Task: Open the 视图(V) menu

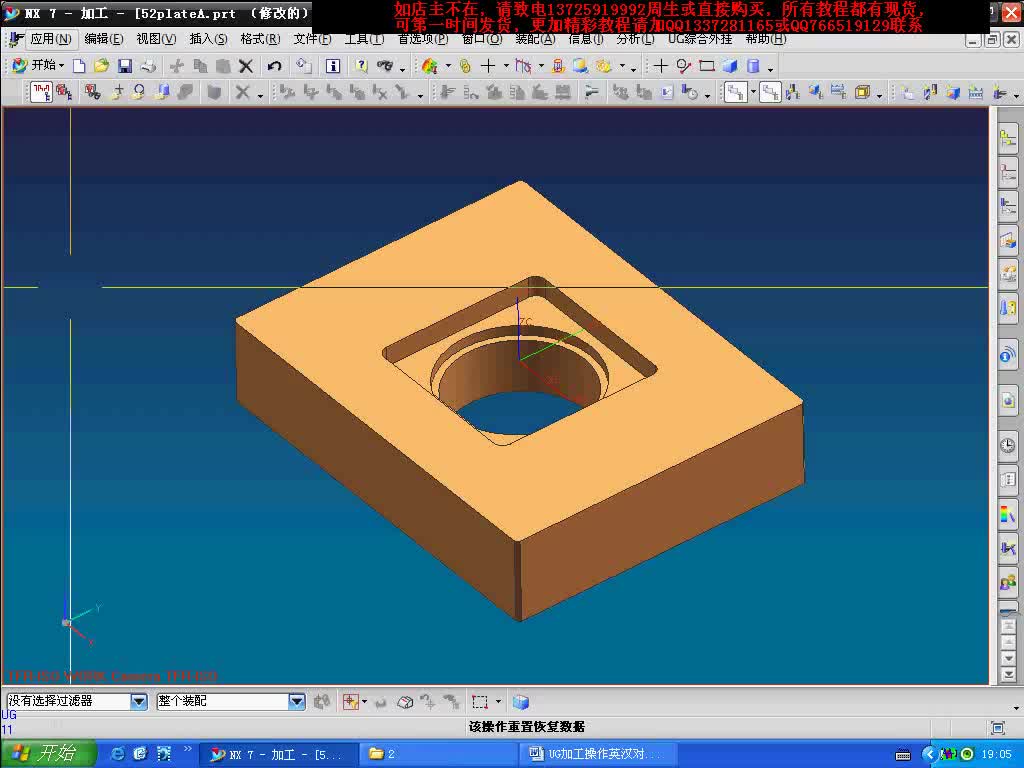Action: [x=156, y=39]
